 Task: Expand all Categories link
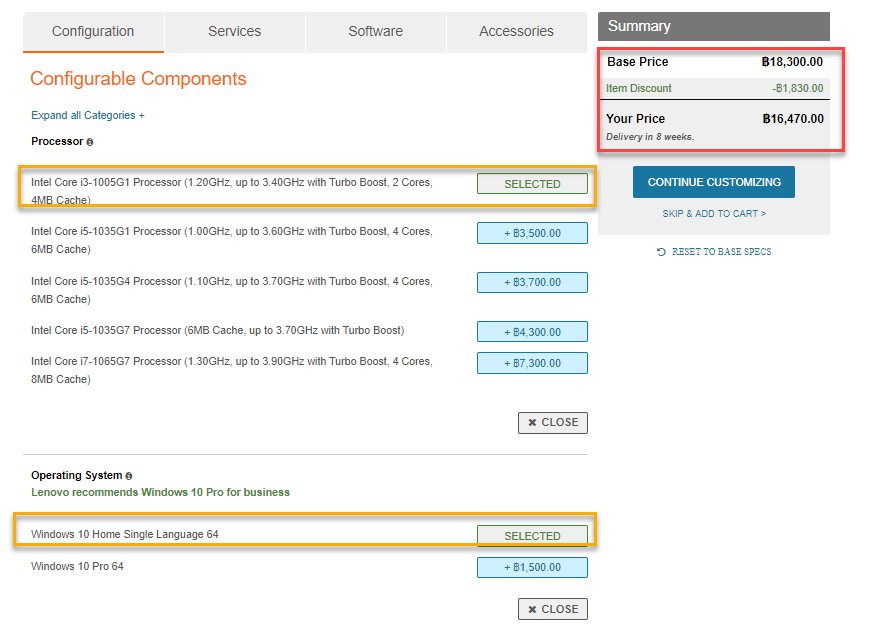88,115
